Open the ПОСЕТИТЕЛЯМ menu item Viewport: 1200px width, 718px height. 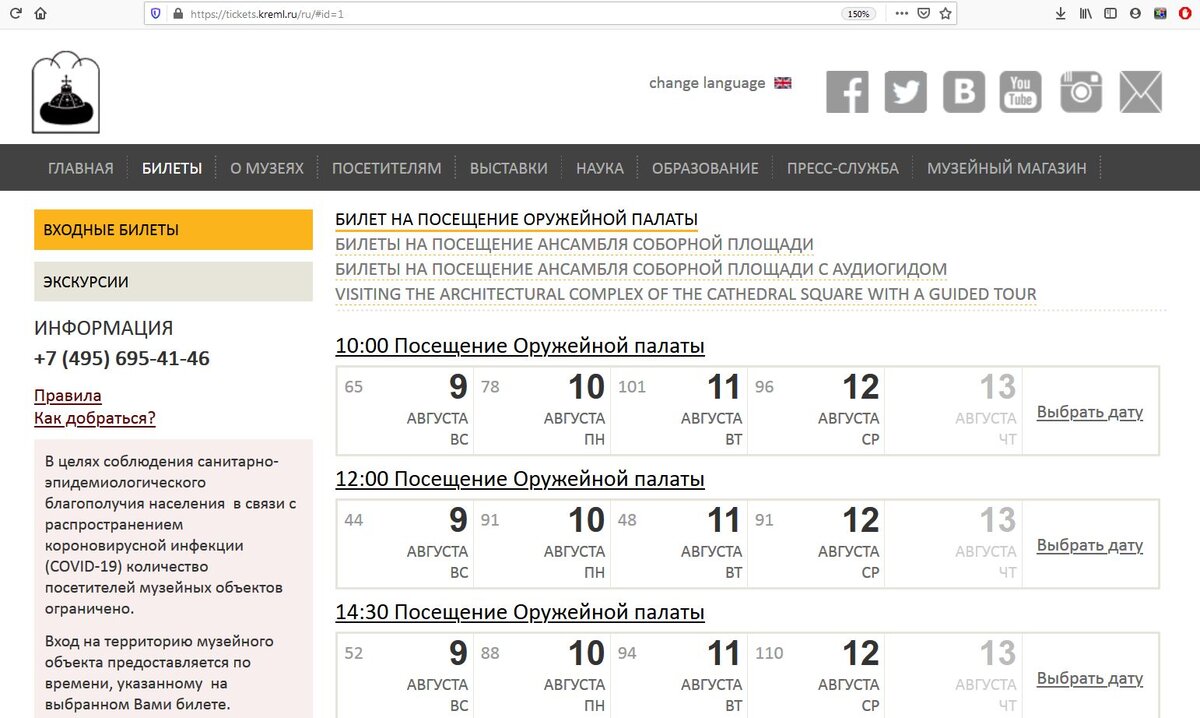(x=387, y=168)
